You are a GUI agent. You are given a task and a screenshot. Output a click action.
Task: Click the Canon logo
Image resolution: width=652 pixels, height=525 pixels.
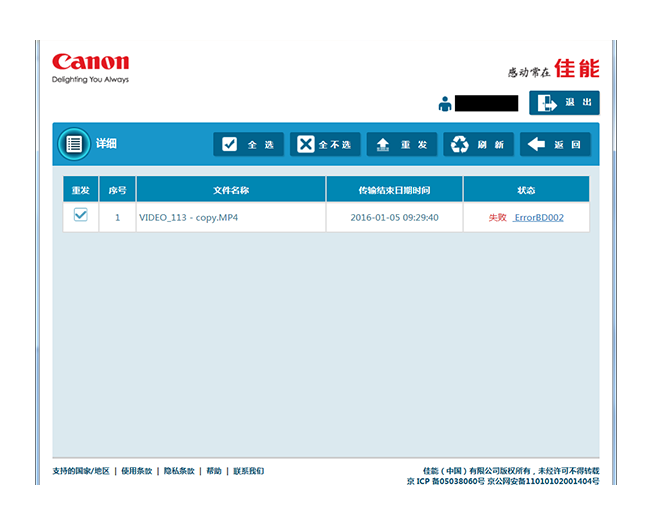pos(90,68)
